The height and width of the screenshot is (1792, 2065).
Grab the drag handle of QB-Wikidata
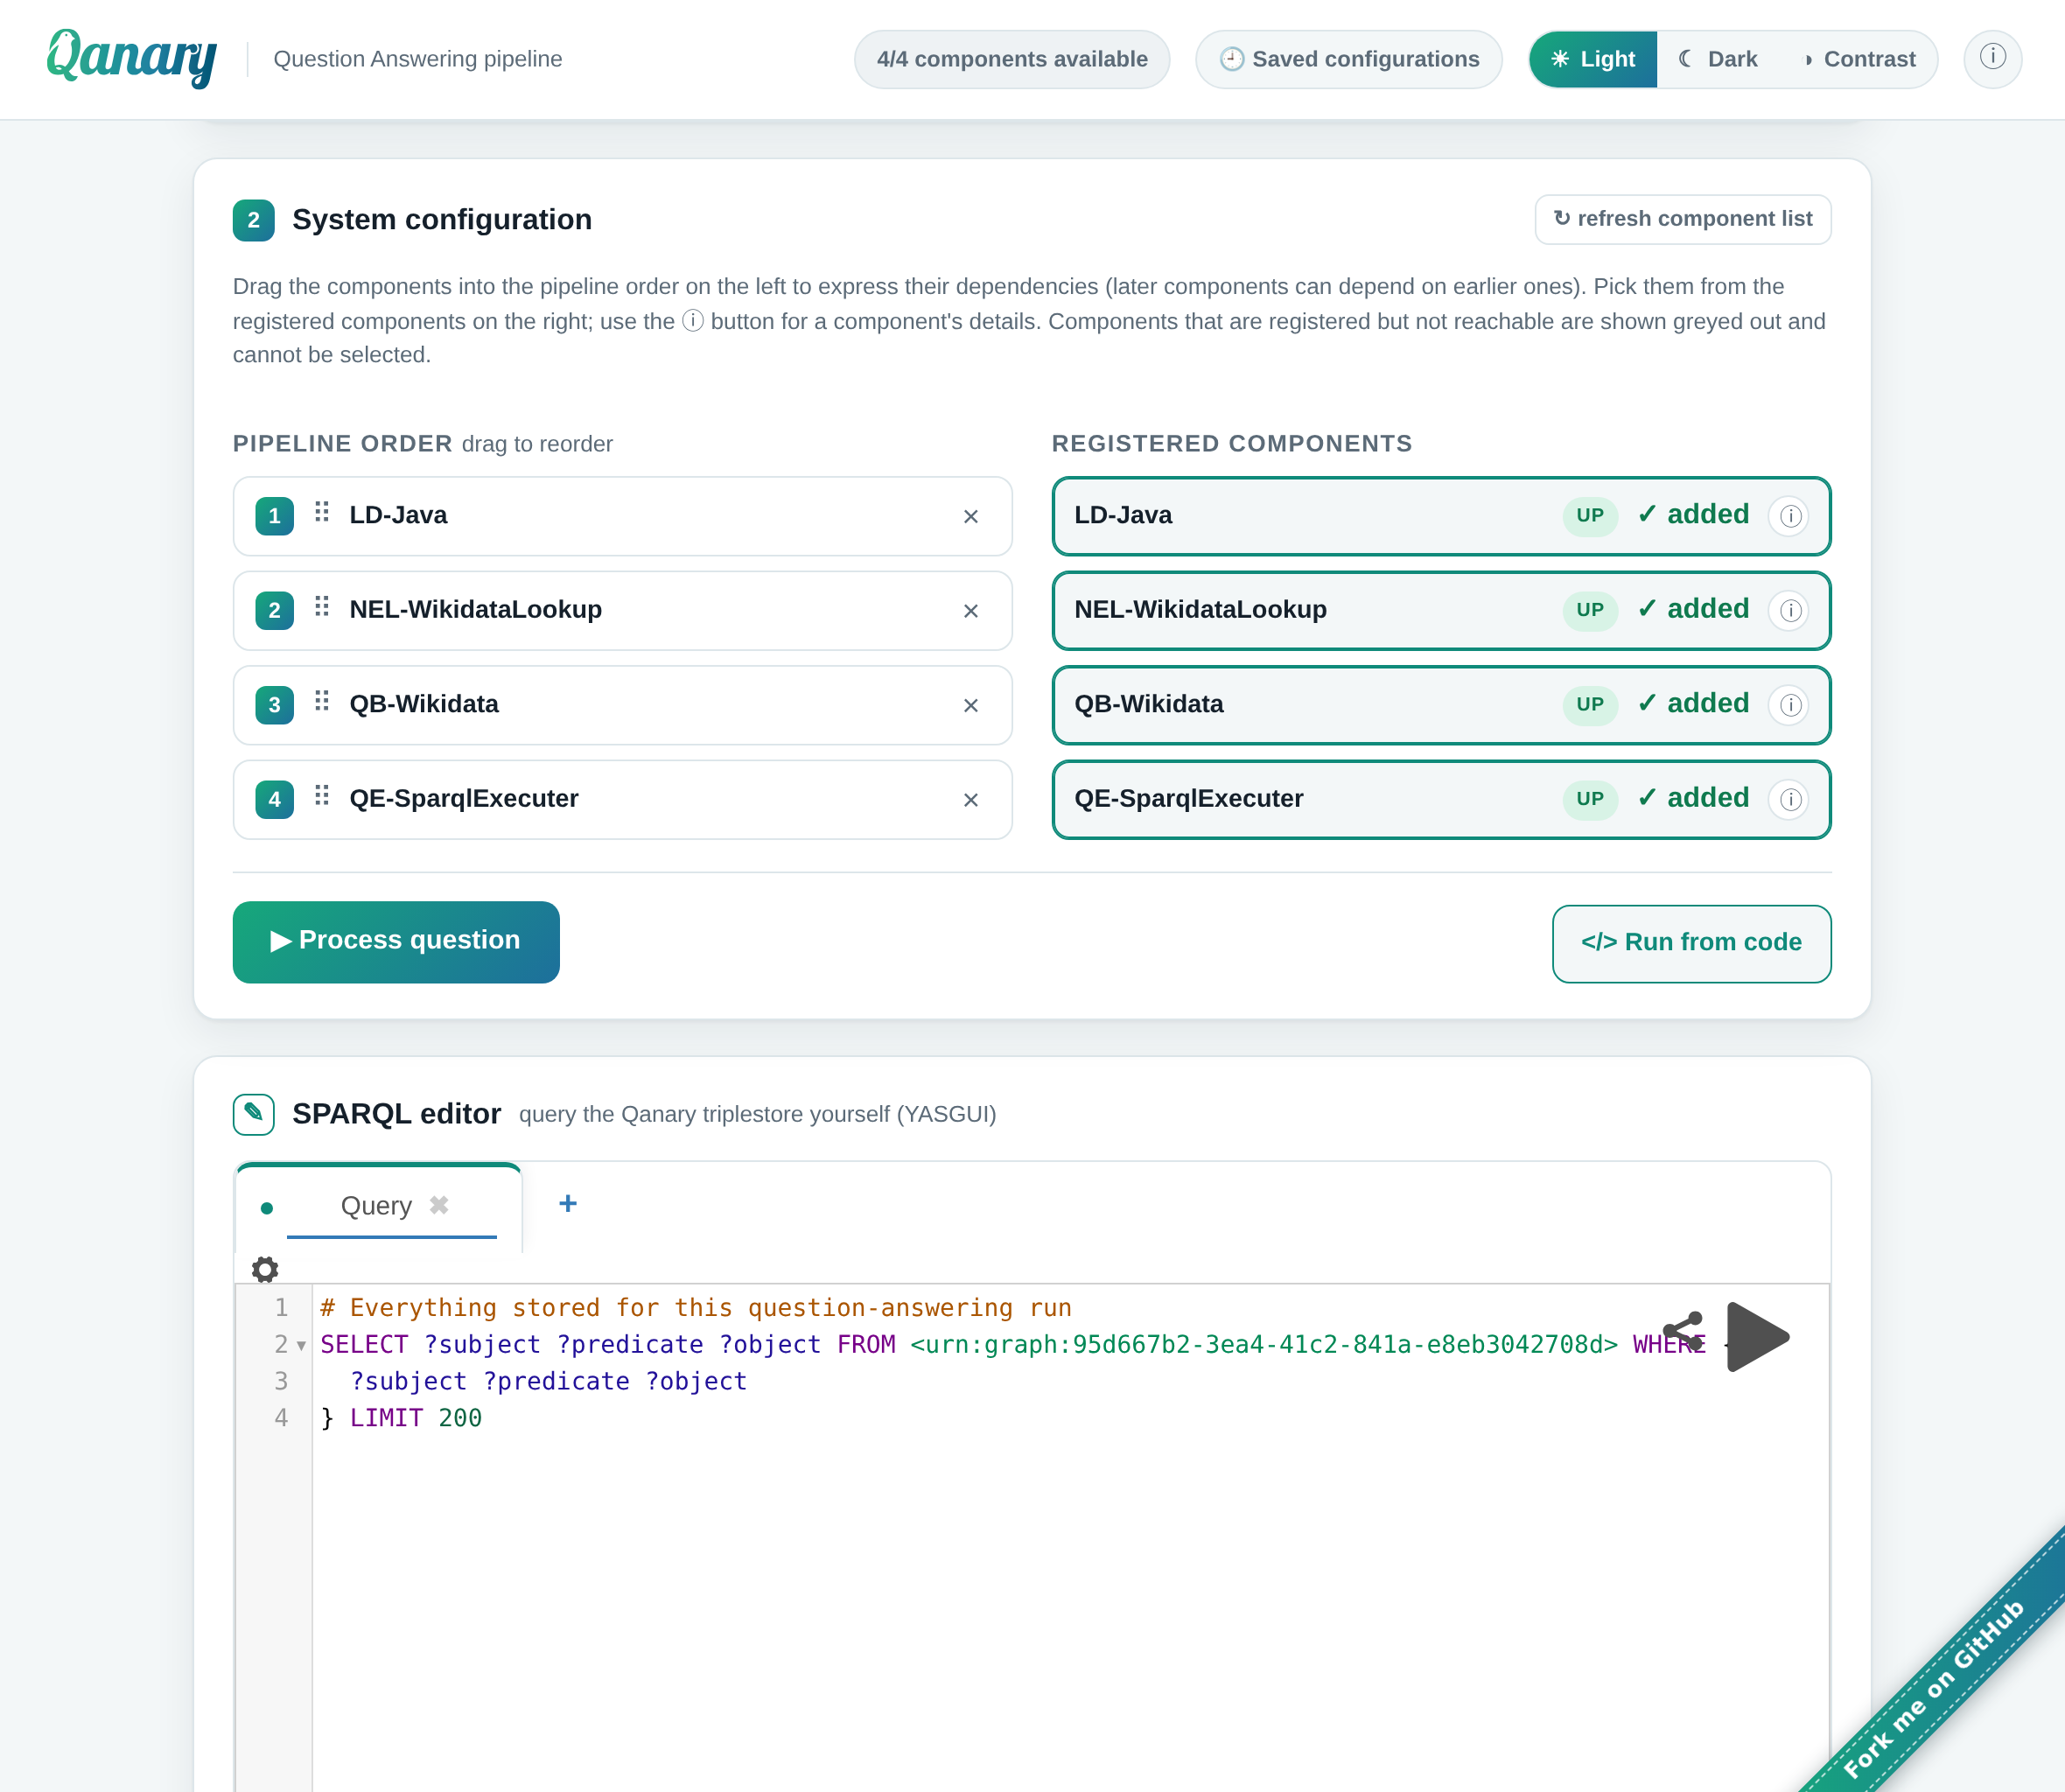click(x=322, y=701)
